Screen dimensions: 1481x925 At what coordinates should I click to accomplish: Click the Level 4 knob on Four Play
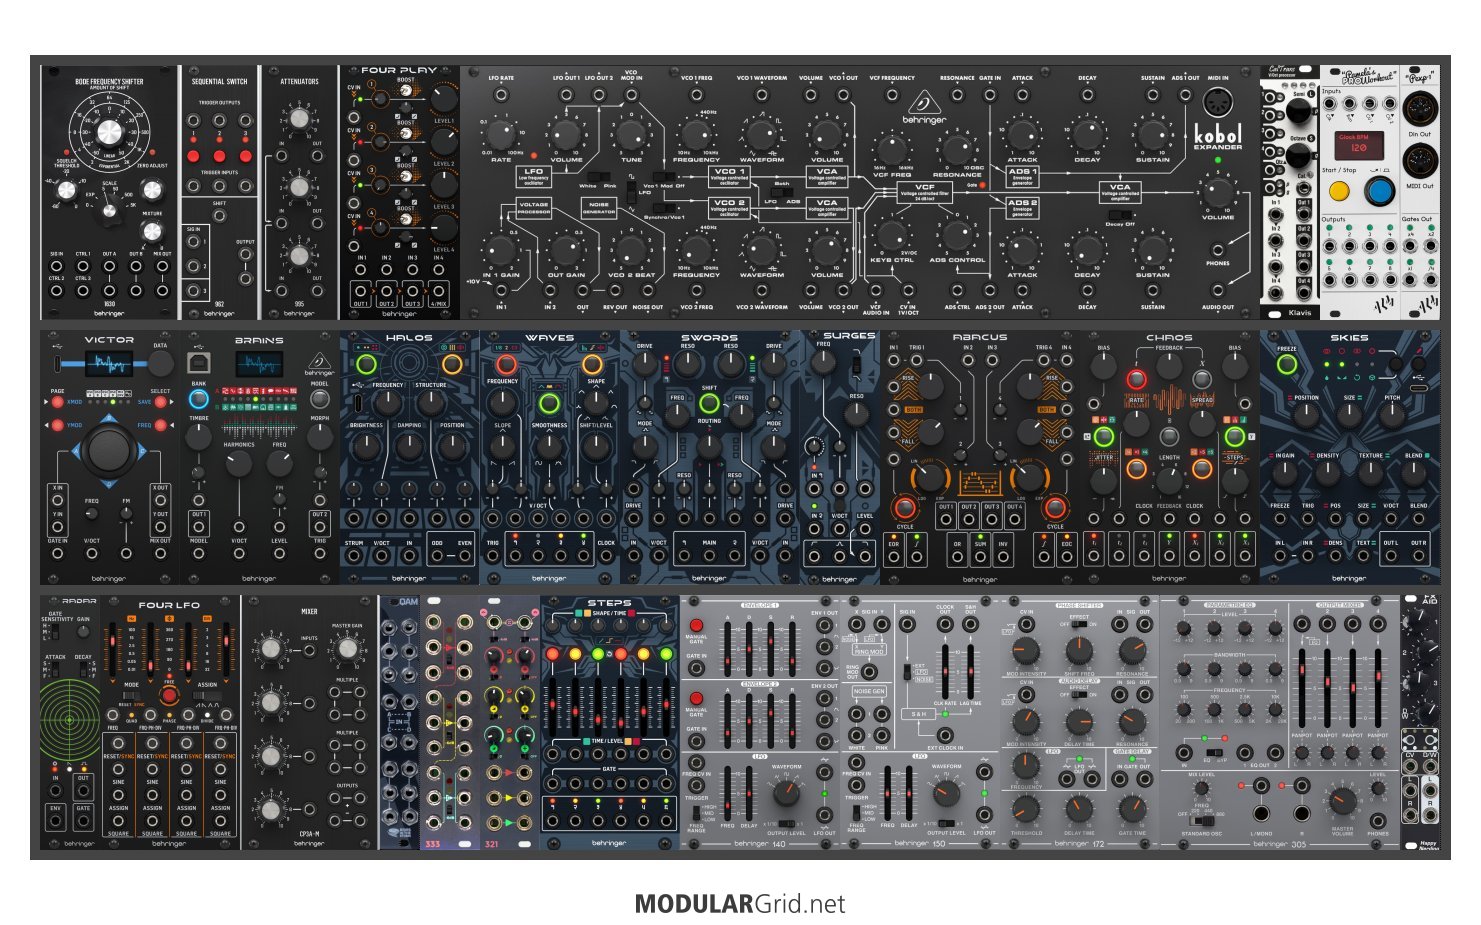point(443,228)
